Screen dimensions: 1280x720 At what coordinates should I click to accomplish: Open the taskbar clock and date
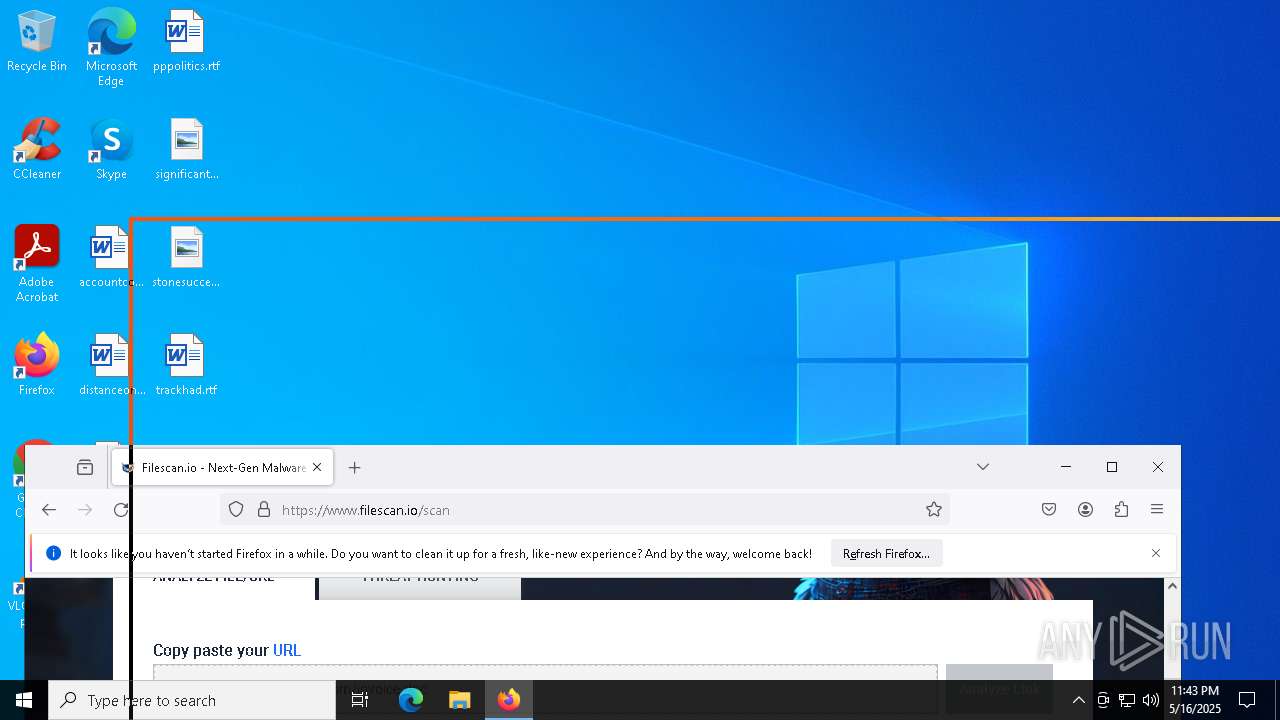tap(1195, 700)
